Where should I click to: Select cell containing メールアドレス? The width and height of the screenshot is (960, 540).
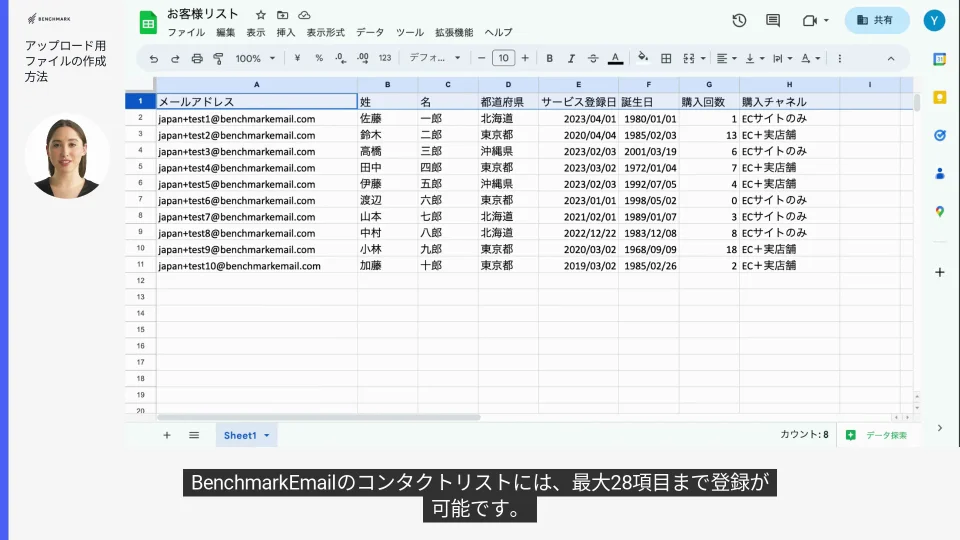pos(257,102)
